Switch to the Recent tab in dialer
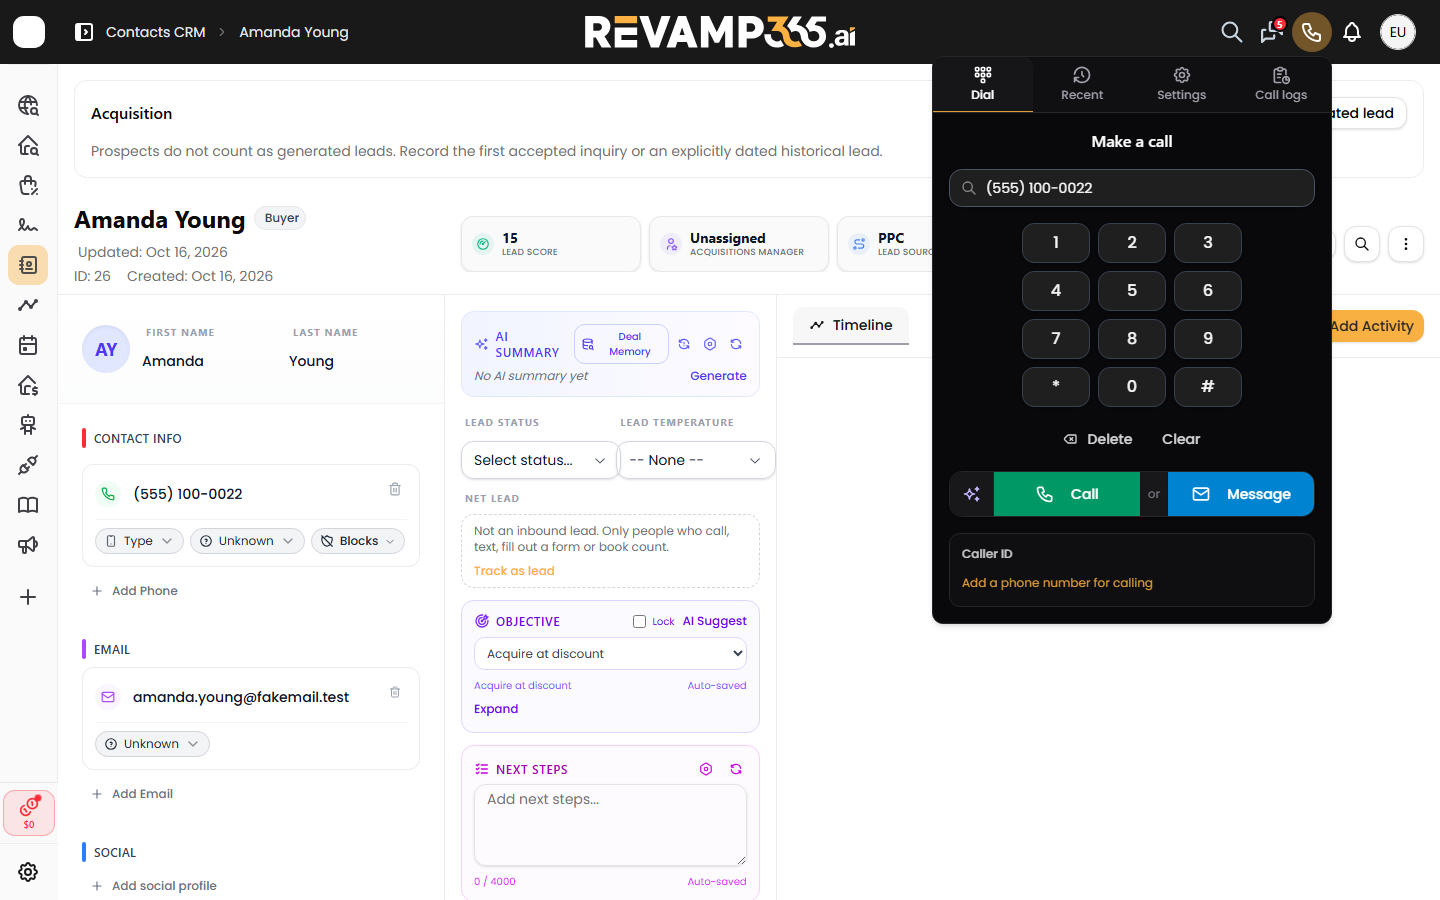 click(x=1082, y=84)
